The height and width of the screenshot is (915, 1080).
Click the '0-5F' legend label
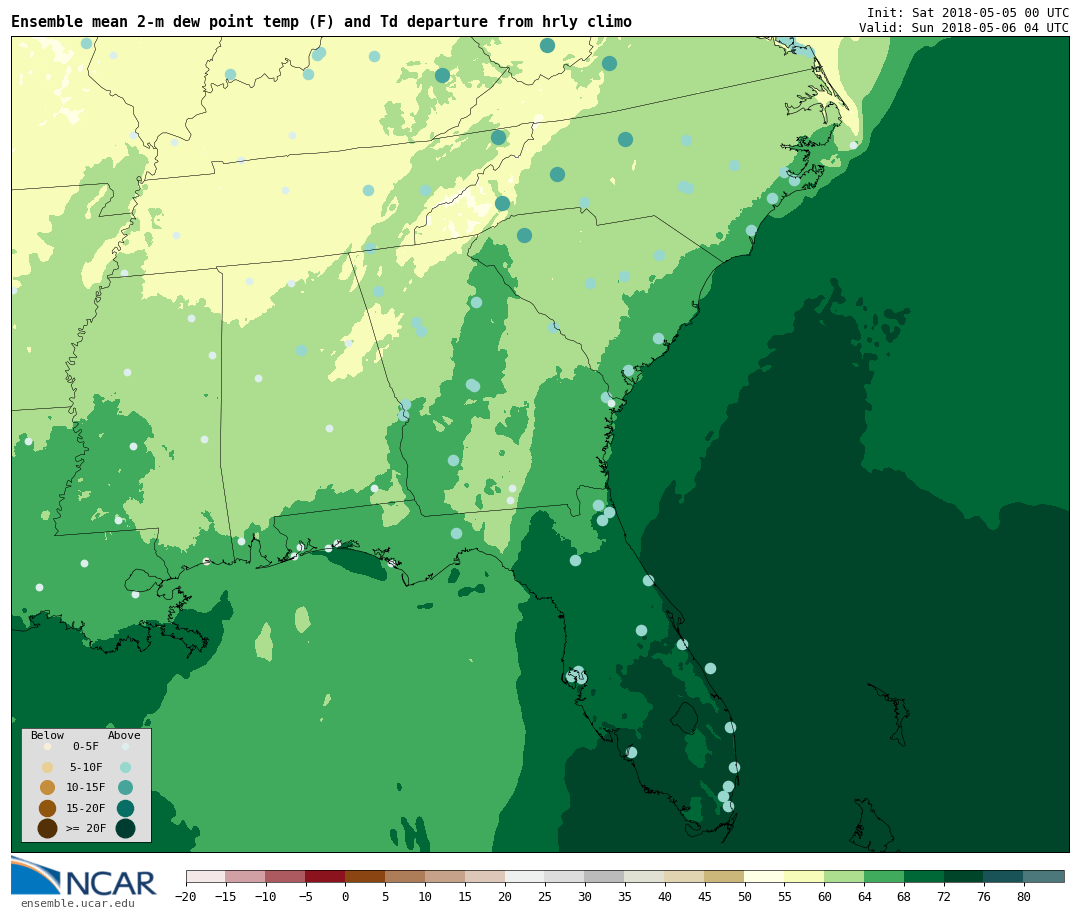[x=86, y=746]
